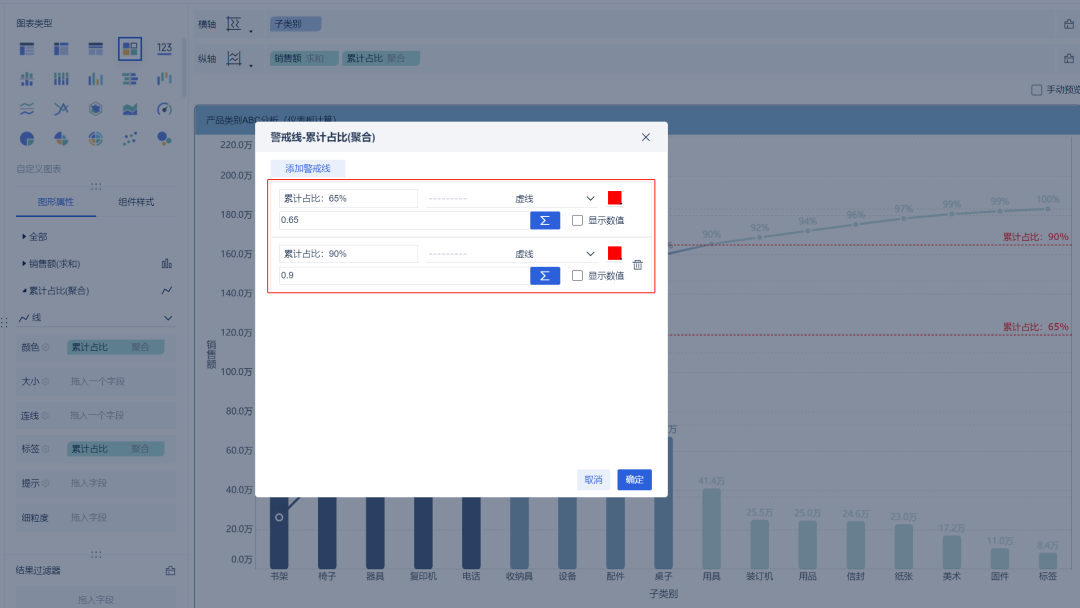Select the multi-series line chart type

pyautogui.click(x=61, y=109)
